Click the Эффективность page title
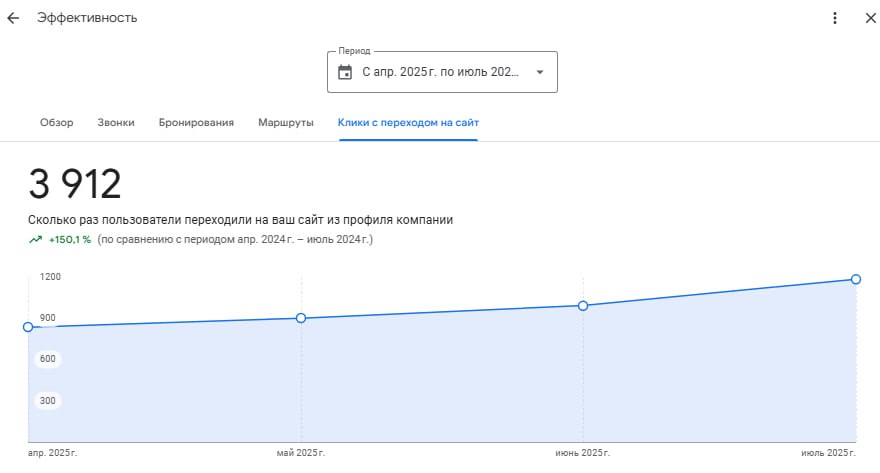Viewport: 880px width, 473px height. coord(88,18)
